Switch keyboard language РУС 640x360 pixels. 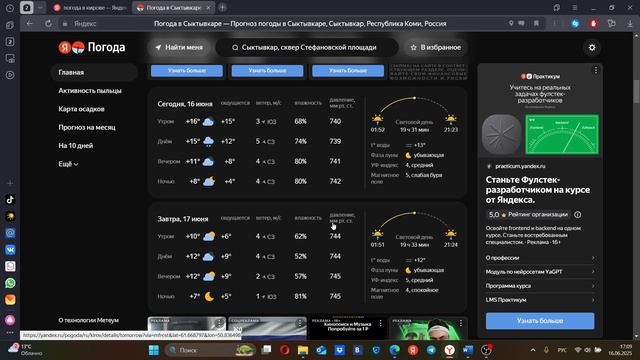click(562, 350)
